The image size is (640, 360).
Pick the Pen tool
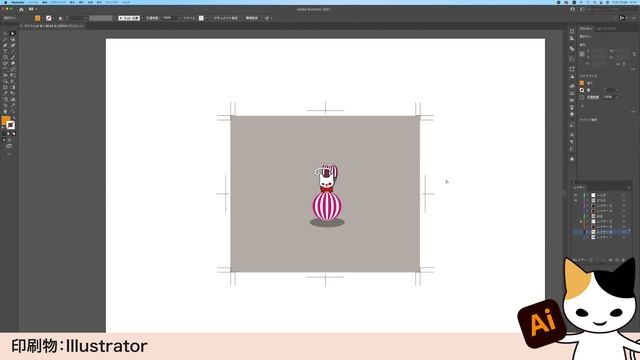(5, 45)
